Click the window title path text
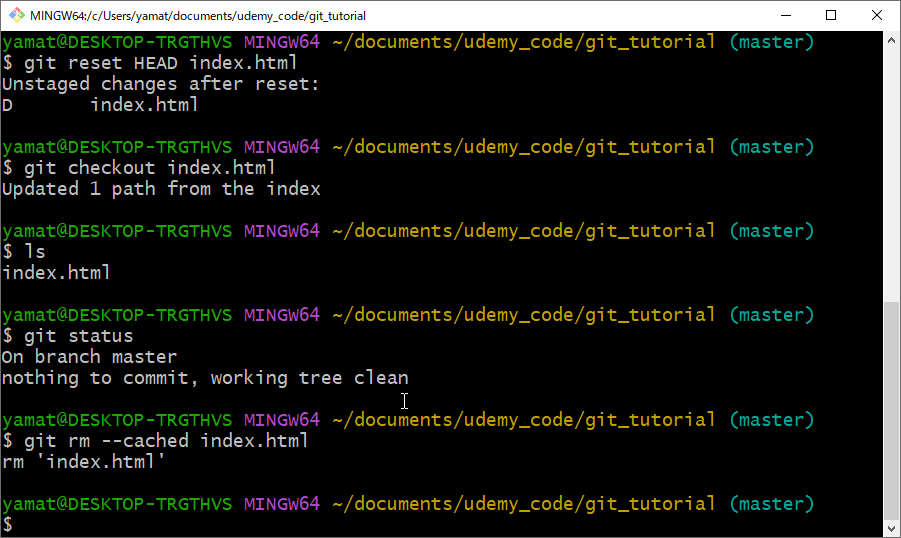Viewport: 901px width, 538px height. tap(198, 16)
